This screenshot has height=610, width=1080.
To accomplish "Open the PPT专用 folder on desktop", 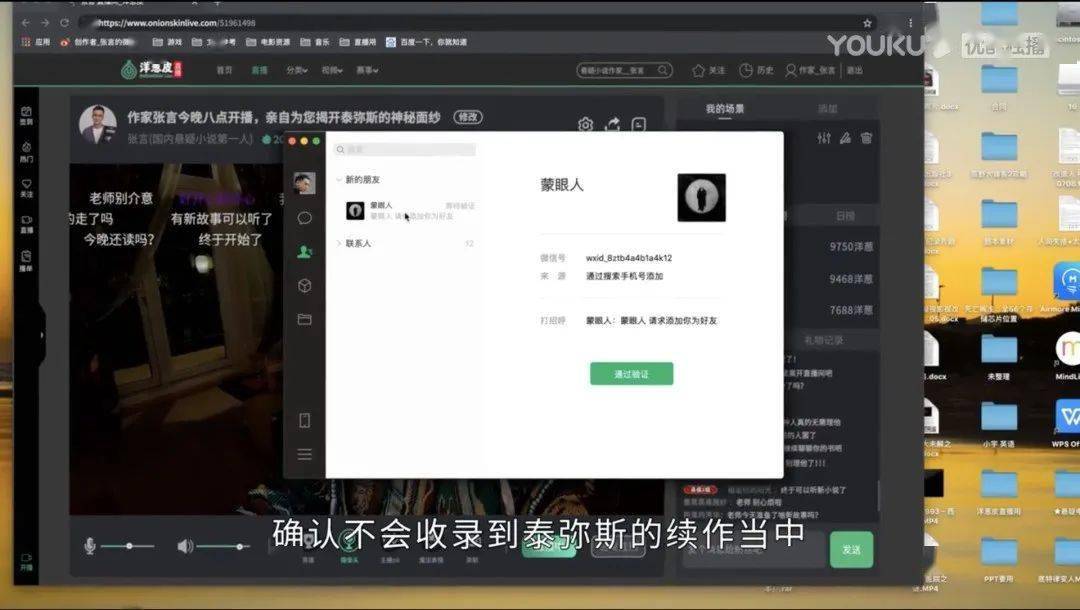I will pos(999,559).
